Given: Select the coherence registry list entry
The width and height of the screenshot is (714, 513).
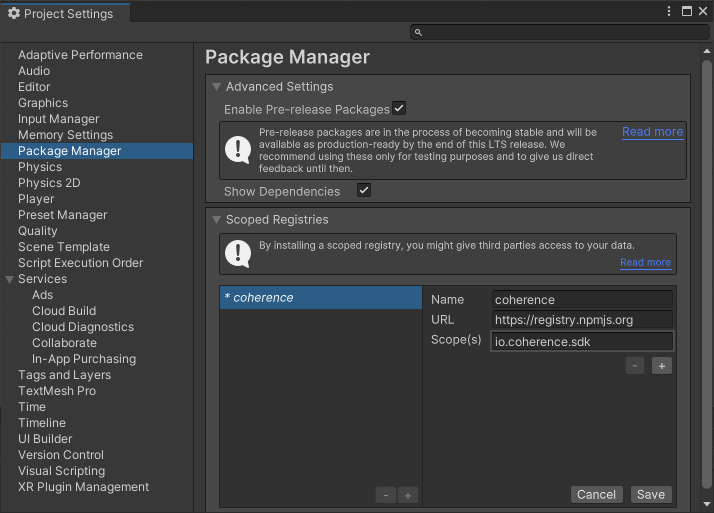Looking at the screenshot, I should pos(320,298).
